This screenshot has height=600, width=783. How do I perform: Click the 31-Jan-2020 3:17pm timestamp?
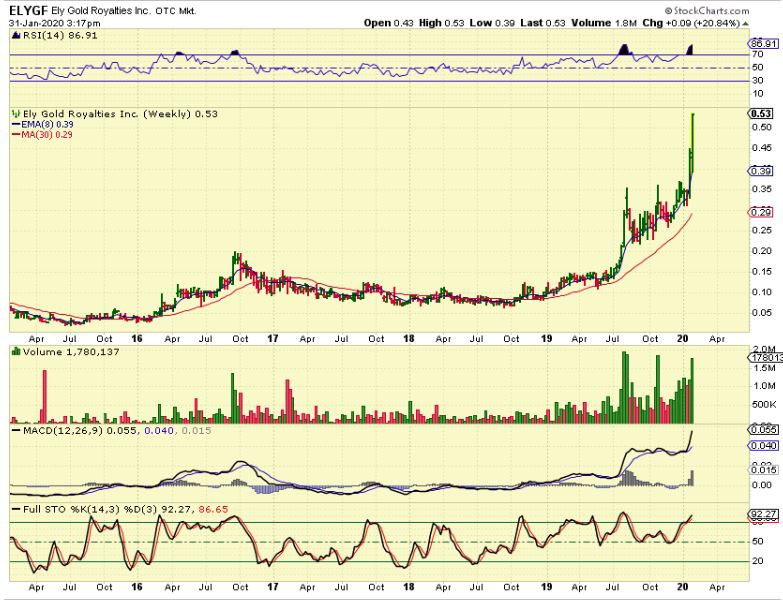click(54, 23)
